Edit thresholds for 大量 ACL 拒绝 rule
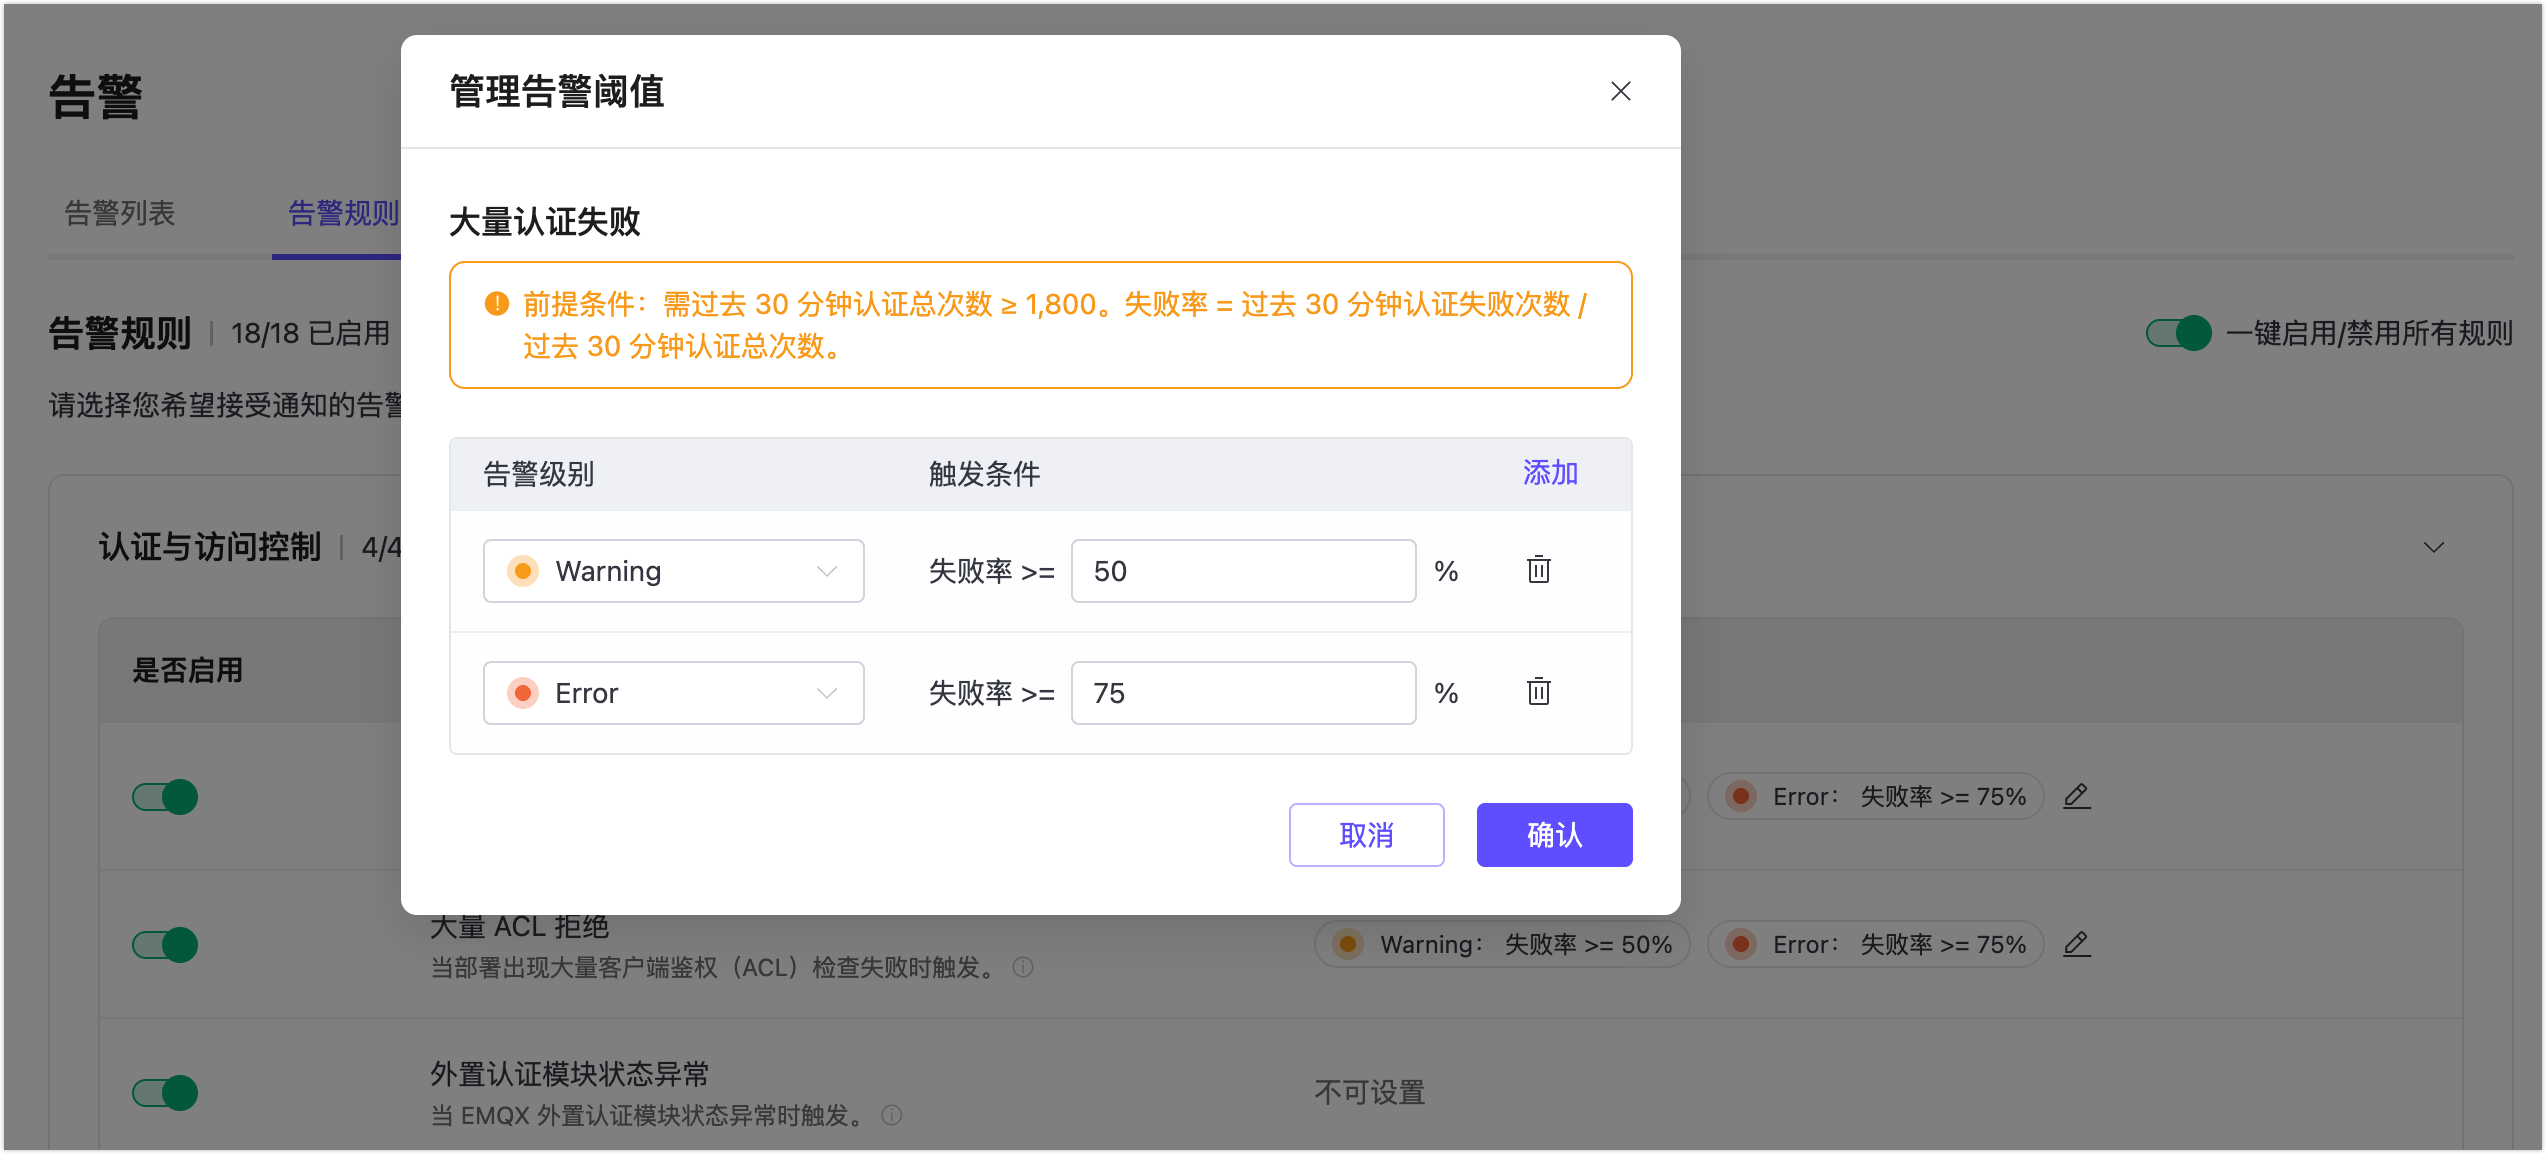Viewport: 2546px width, 1154px height. tap(2077, 944)
